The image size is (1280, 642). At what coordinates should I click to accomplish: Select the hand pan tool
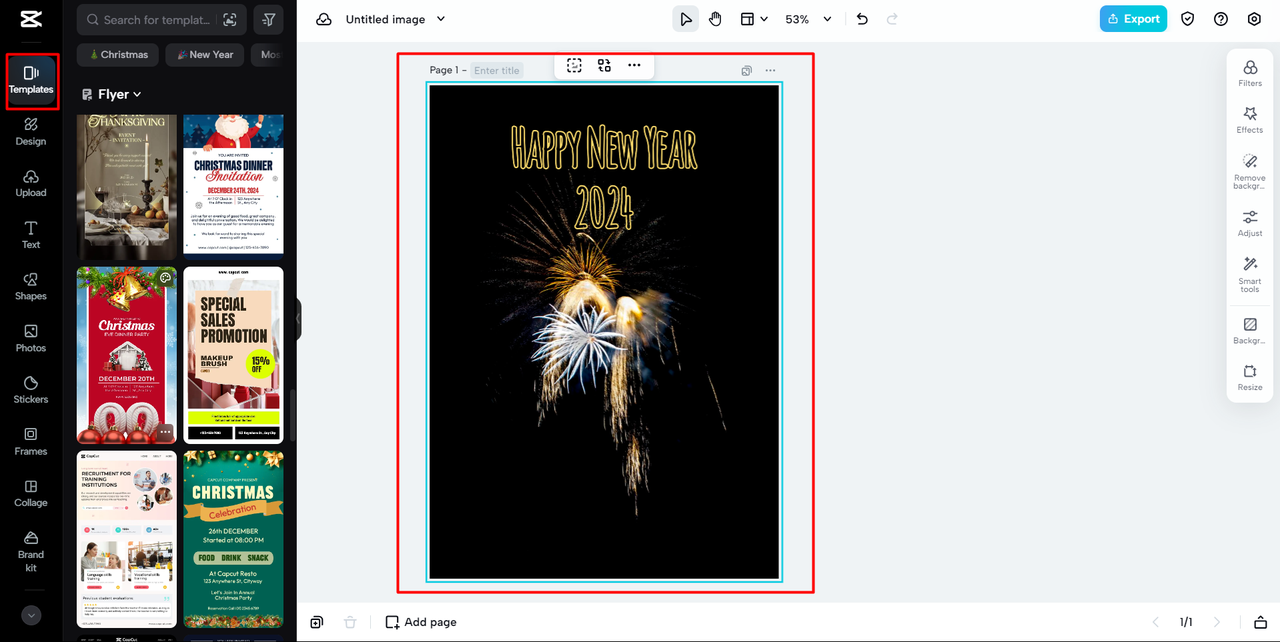(x=715, y=19)
